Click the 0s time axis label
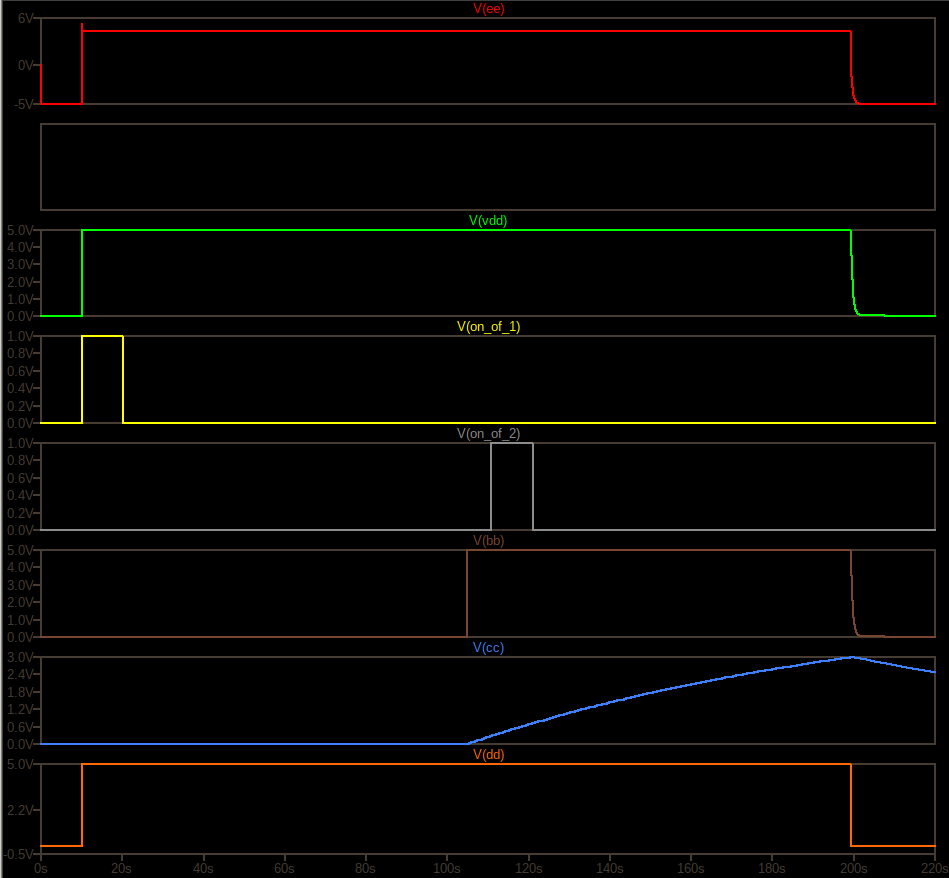The width and height of the screenshot is (949, 878). click(41, 868)
